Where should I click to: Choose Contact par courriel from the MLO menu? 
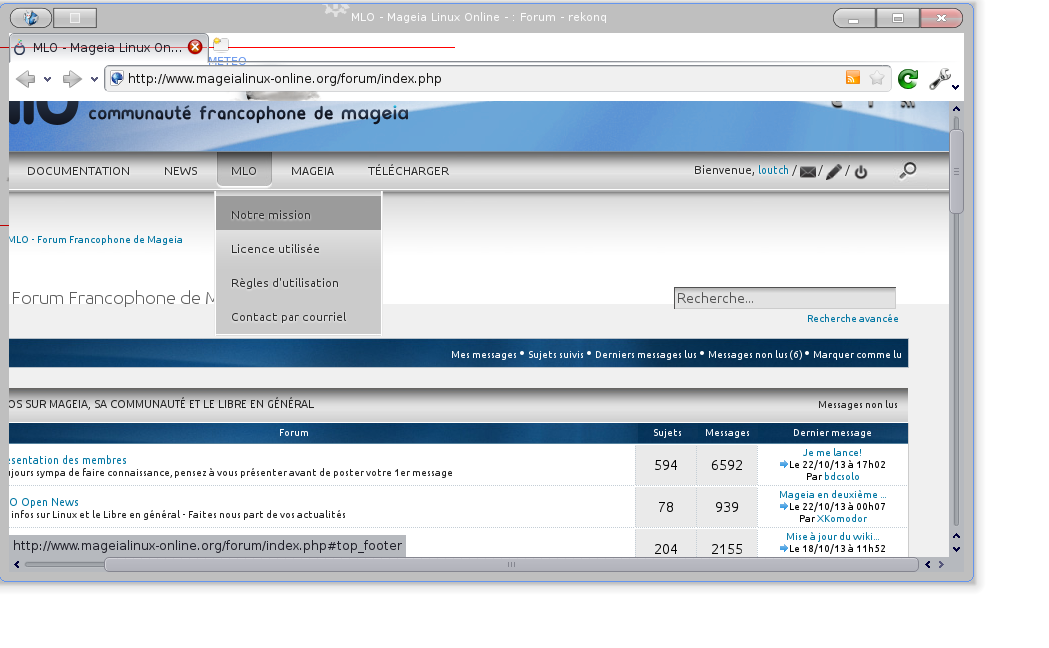298,317
